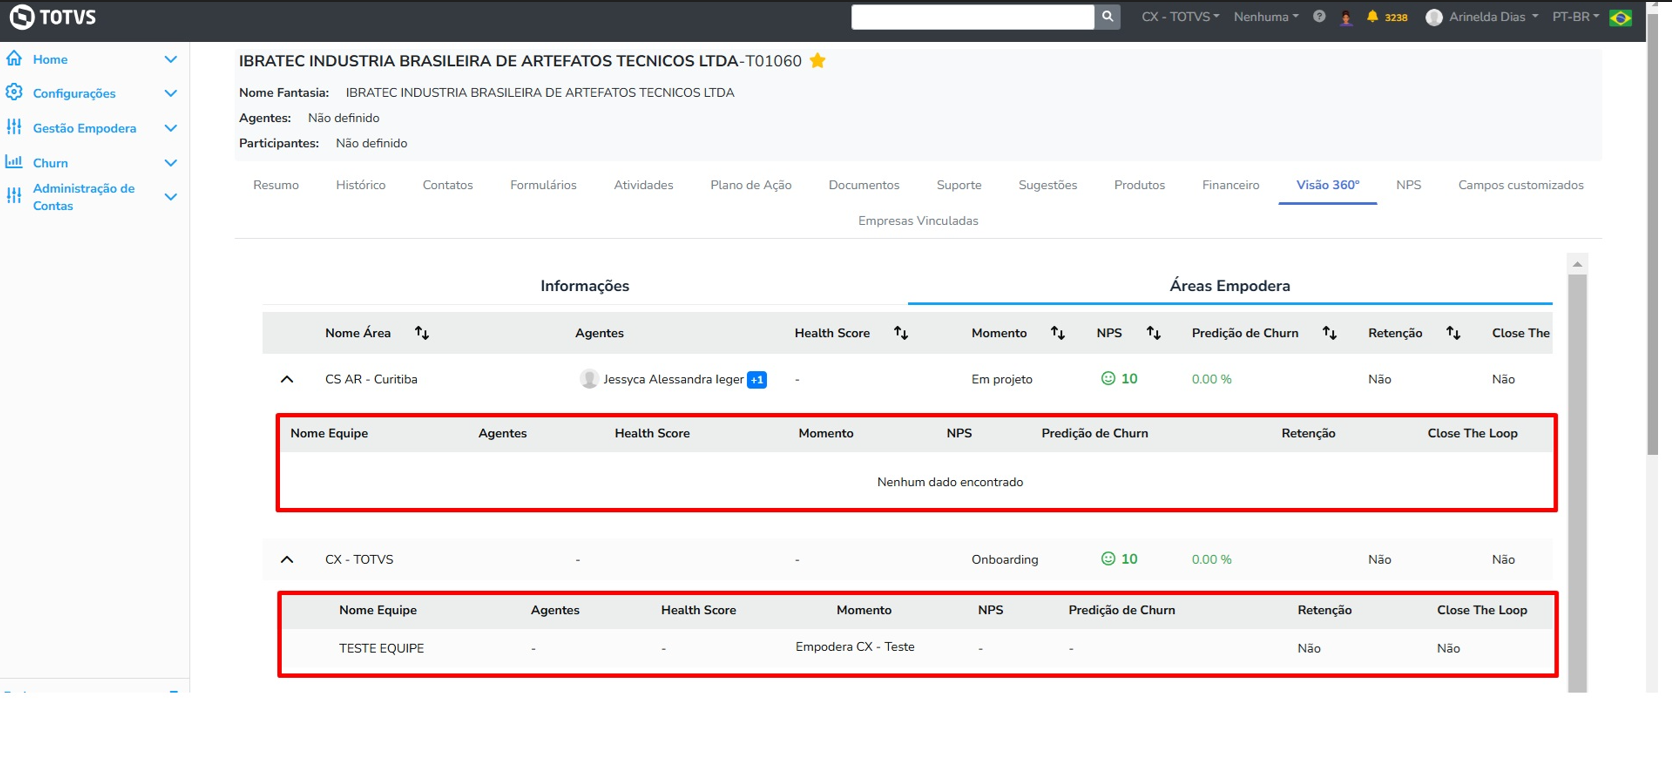Open the Campos customizados tab
Viewport: 1672px width, 758px height.
[x=1521, y=185]
